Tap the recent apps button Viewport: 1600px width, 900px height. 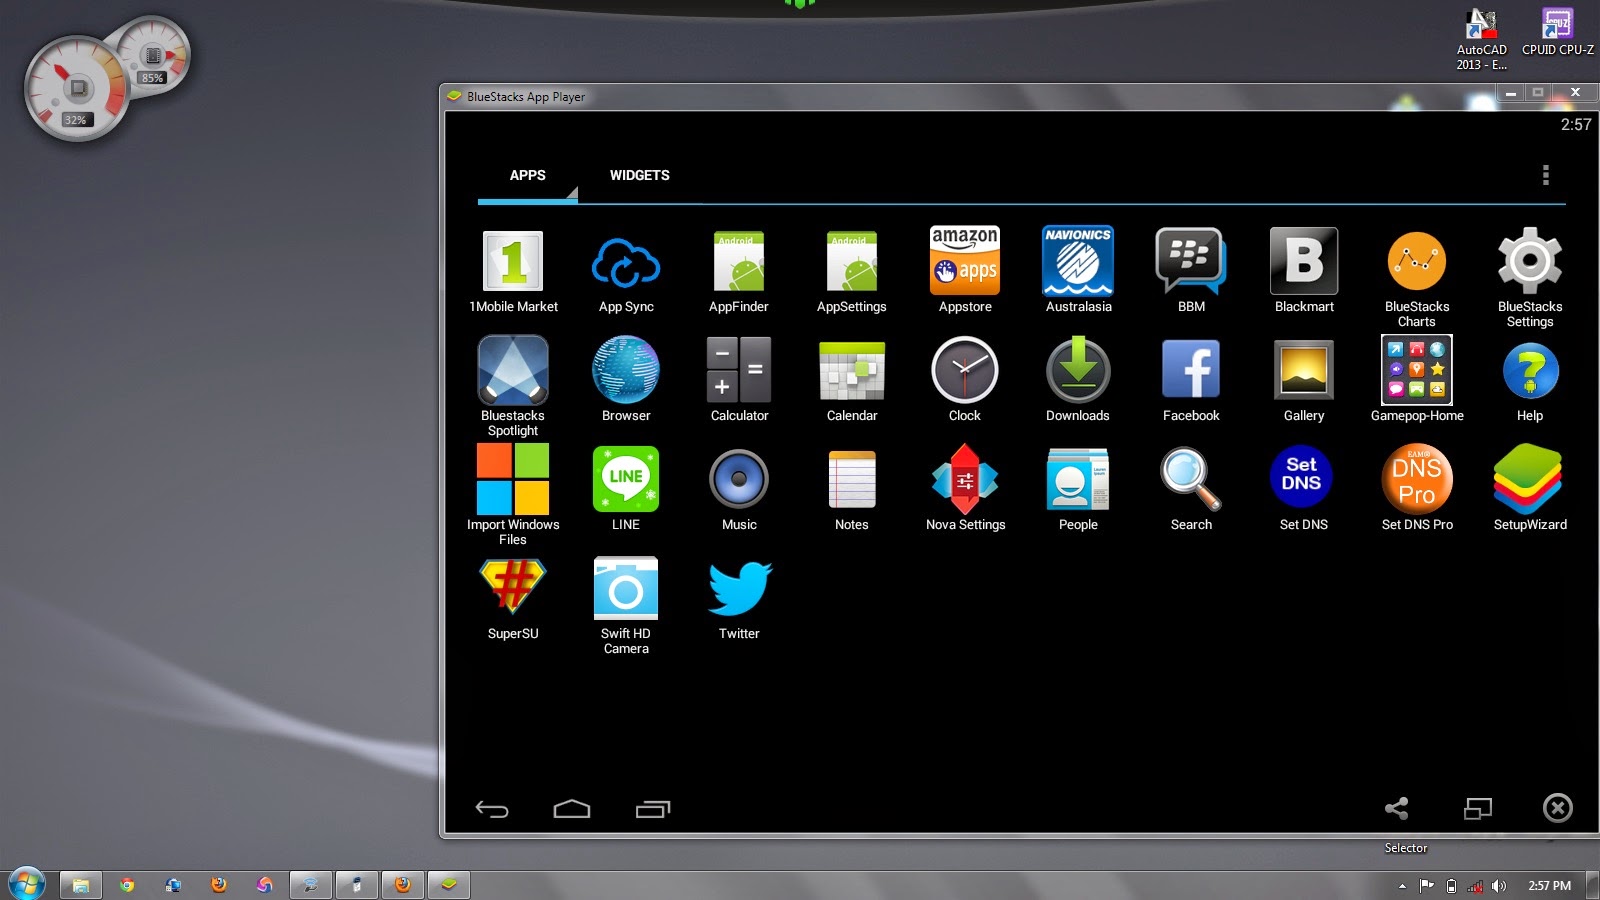(x=653, y=809)
